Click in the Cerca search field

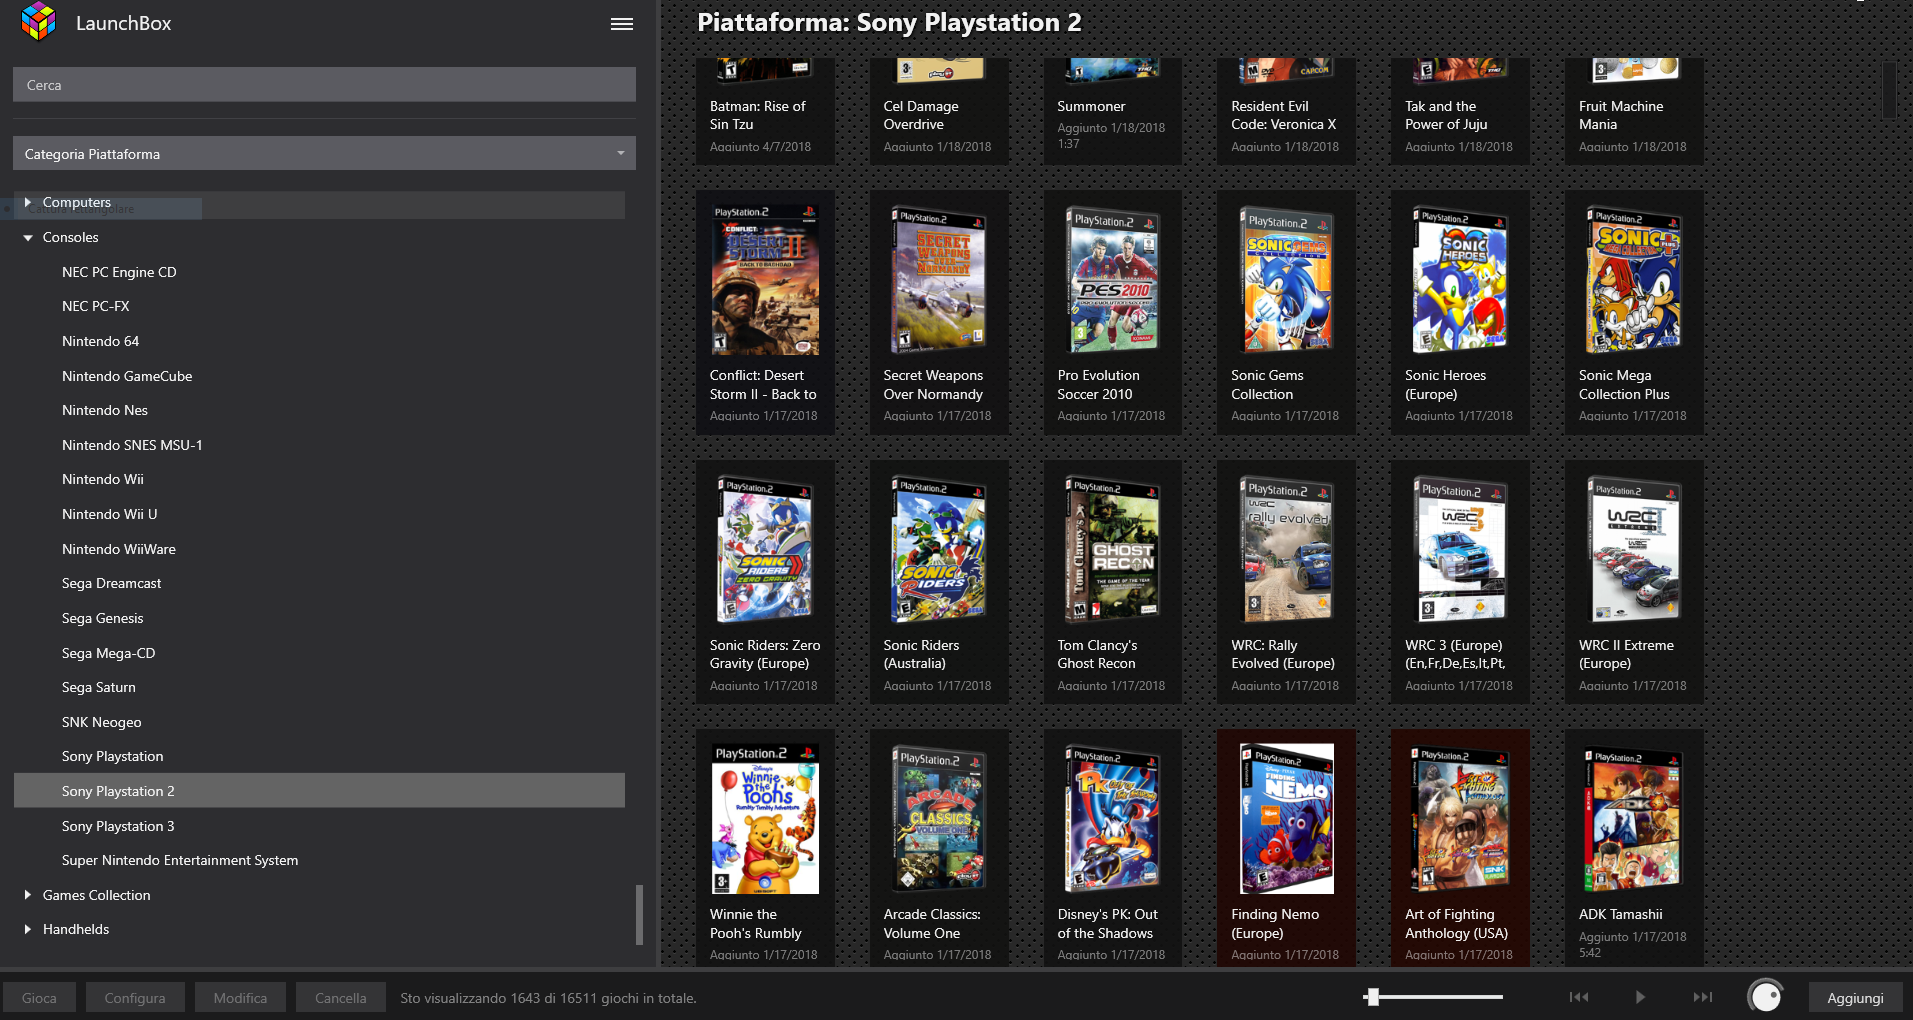coord(324,85)
